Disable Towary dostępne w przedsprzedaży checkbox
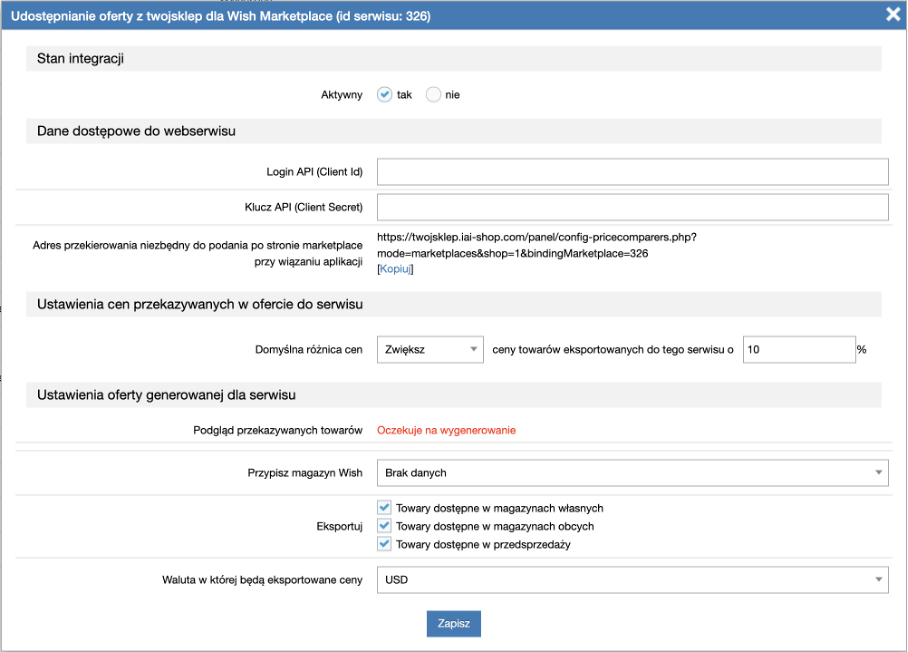Image resolution: width=908 pixels, height=652 pixels. (385, 544)
